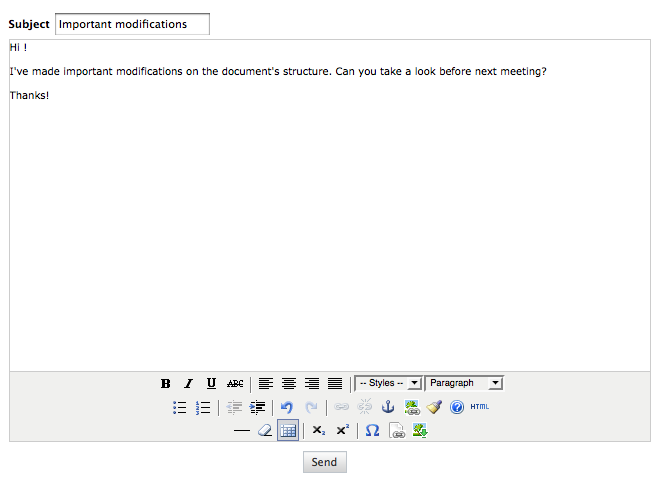The height and width of the screenshot is (484, 661).
Task: Insert a bulleted list
Action: point(180,407)
